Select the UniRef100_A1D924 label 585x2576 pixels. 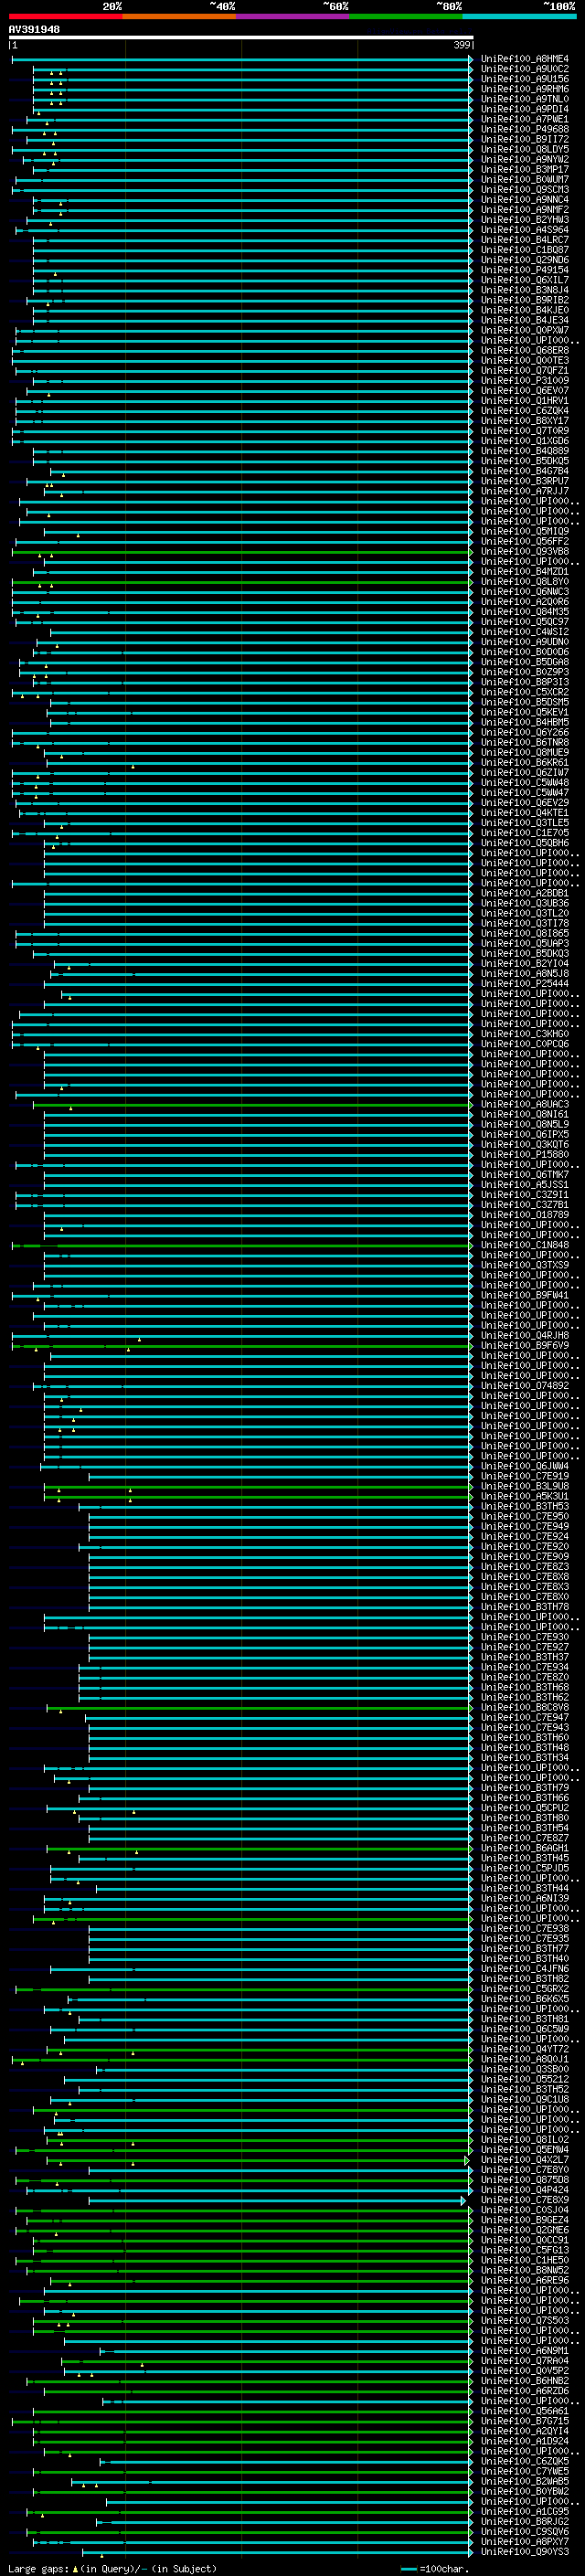click(x=525, y=2441)
